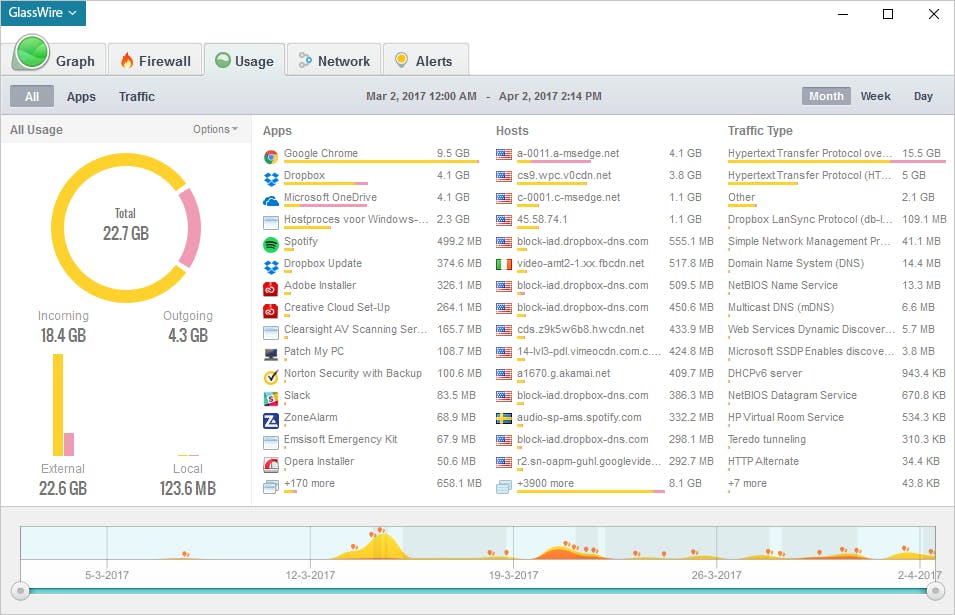Click the Domain Name System (DNS) entry
This screenshot has width=955, height=615.
(x=795, y=263)
